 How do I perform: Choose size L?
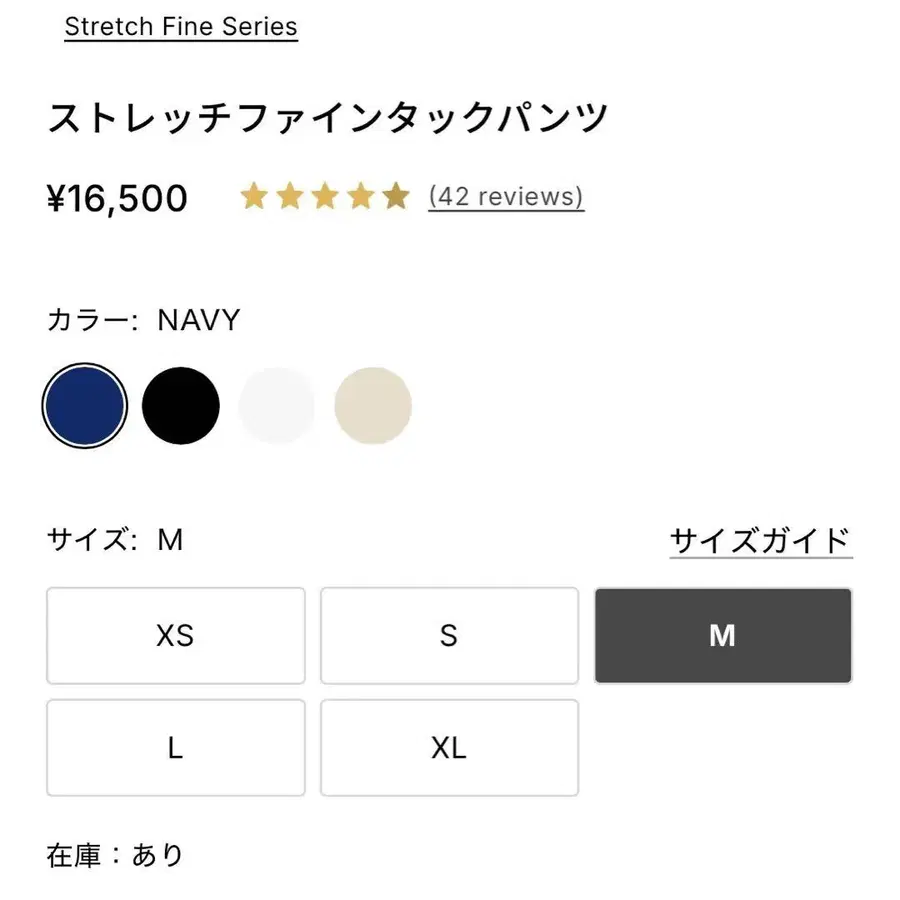[175, 748]
